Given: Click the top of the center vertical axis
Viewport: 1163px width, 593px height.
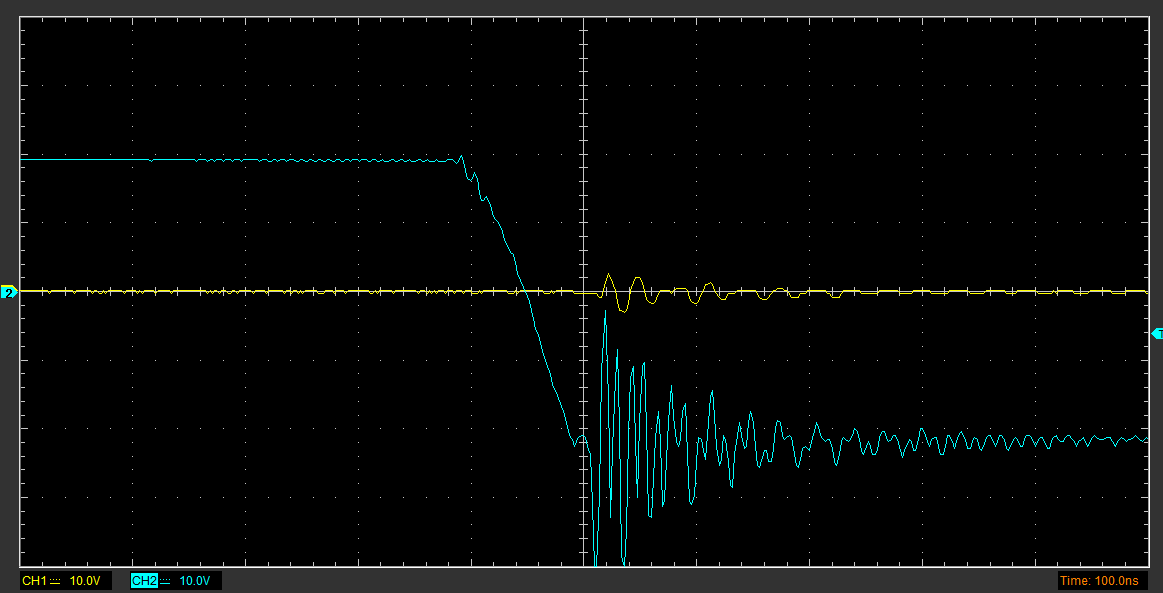Looking at the screenshot, I should [x=583, y=22].
